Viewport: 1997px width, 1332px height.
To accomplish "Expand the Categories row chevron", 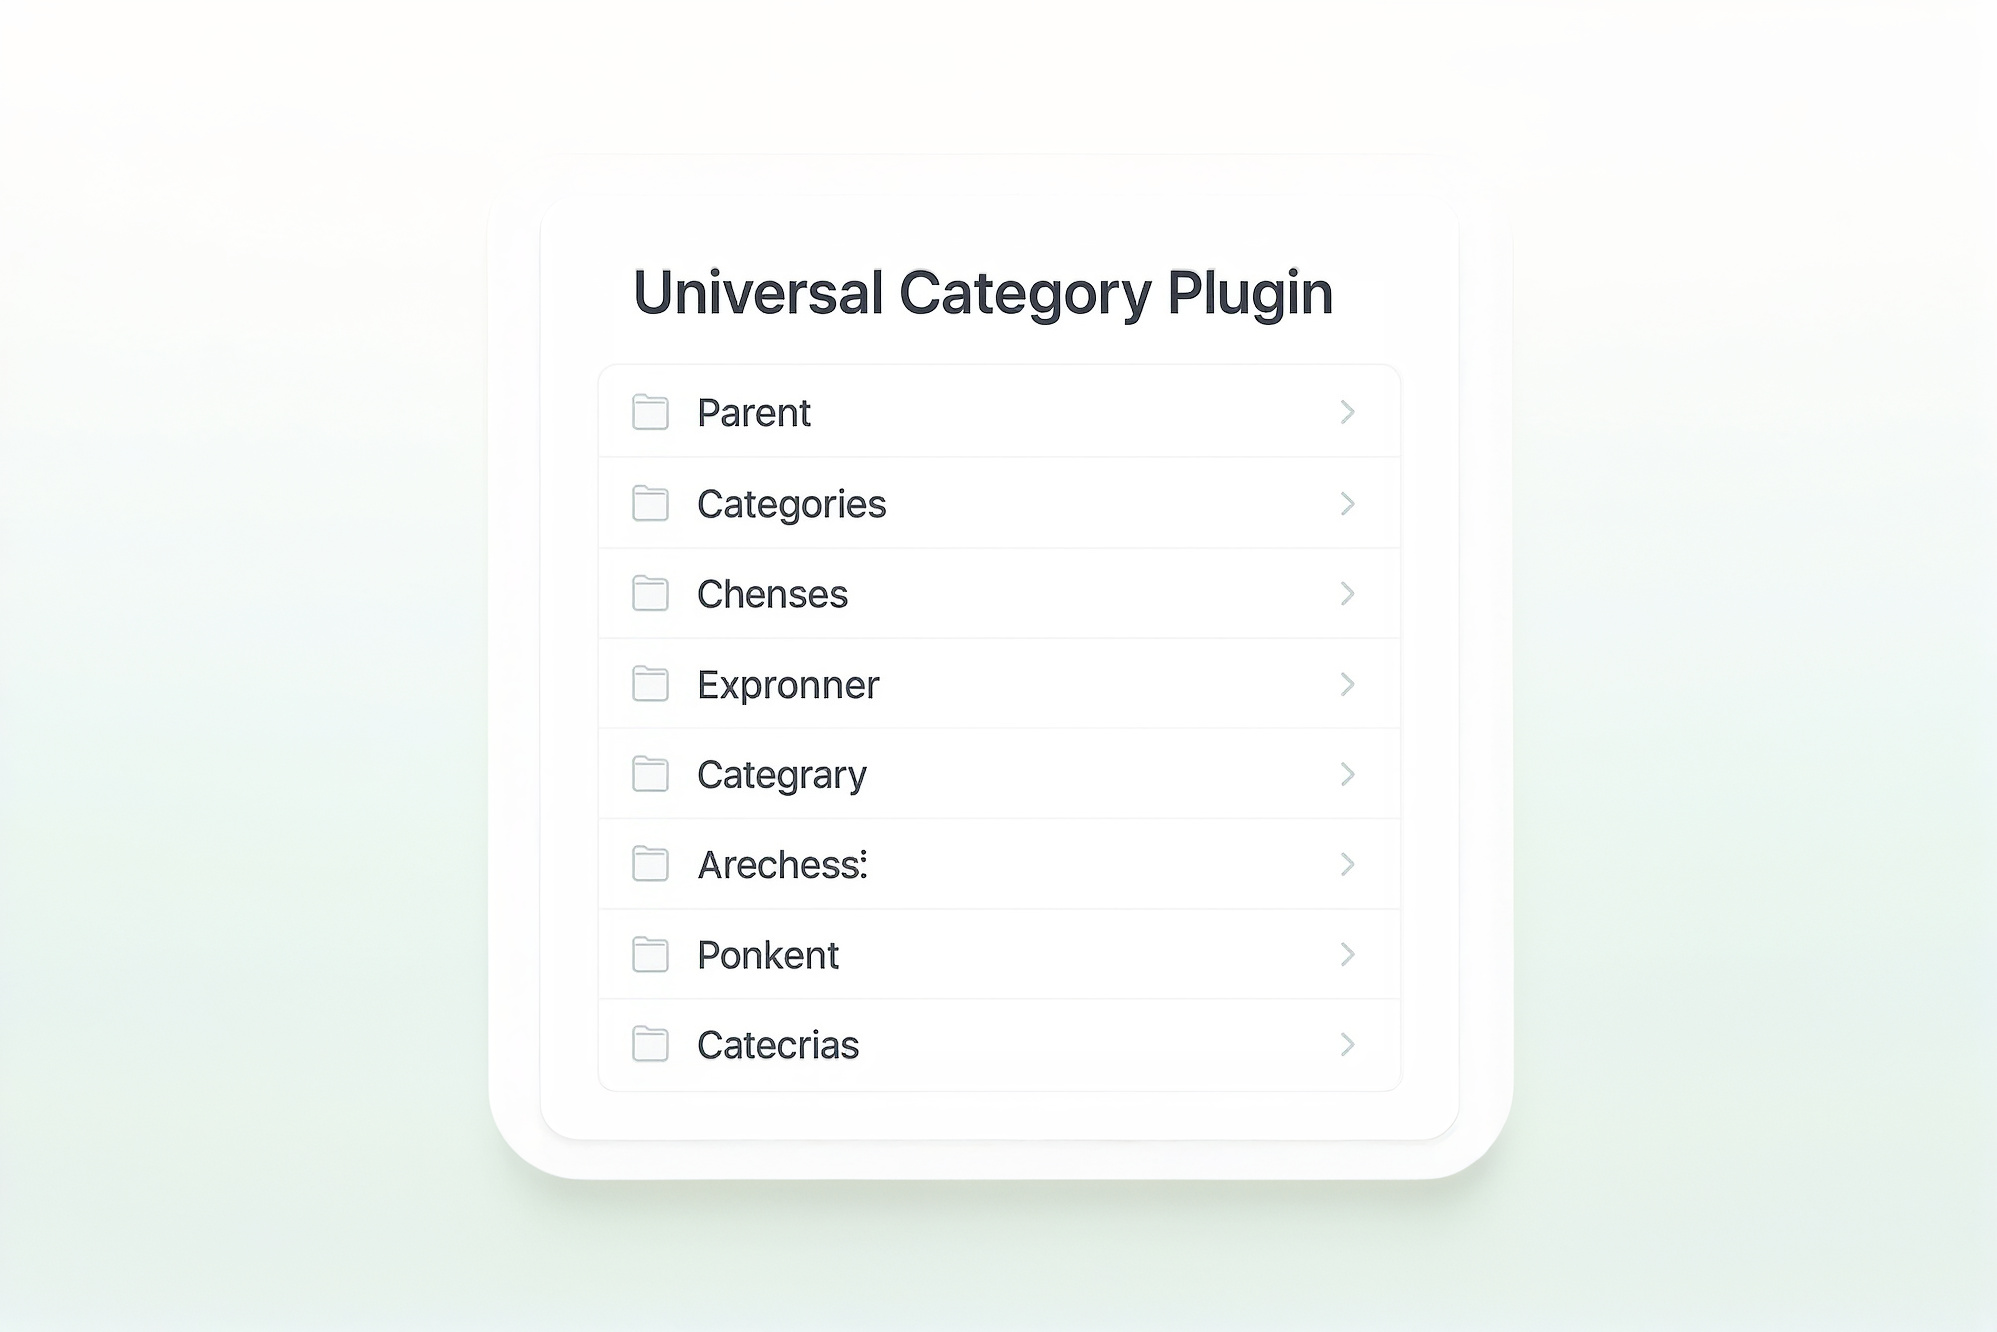I will [x=1347, y=503].
